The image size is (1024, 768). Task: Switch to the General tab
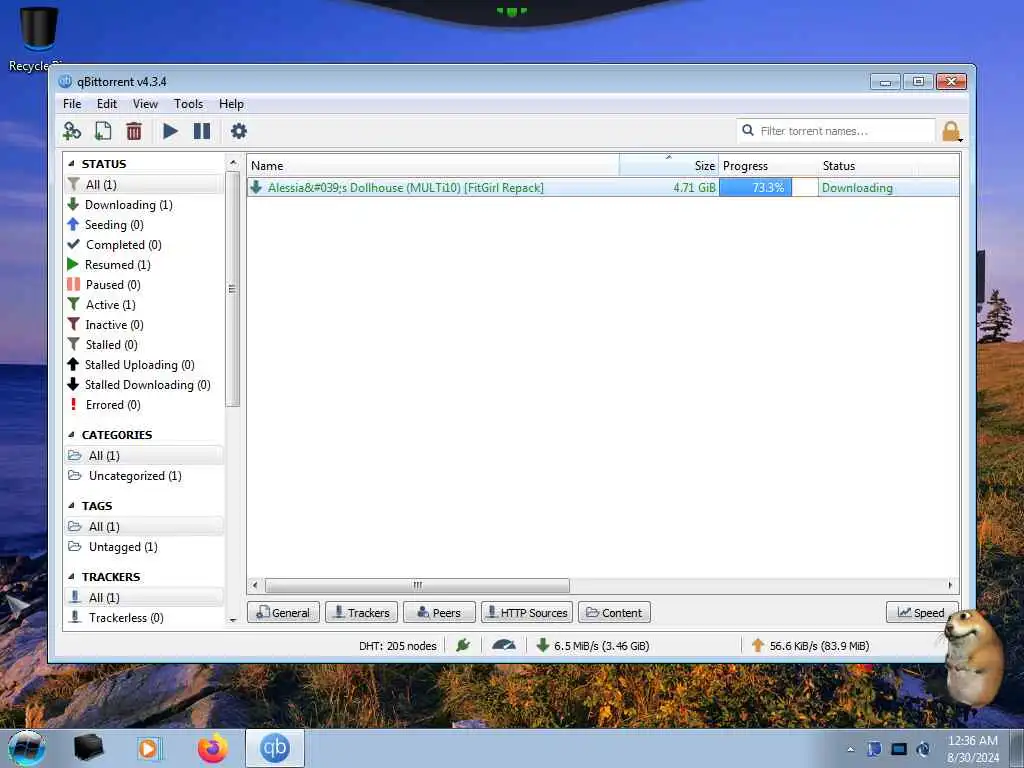point(283,613)
